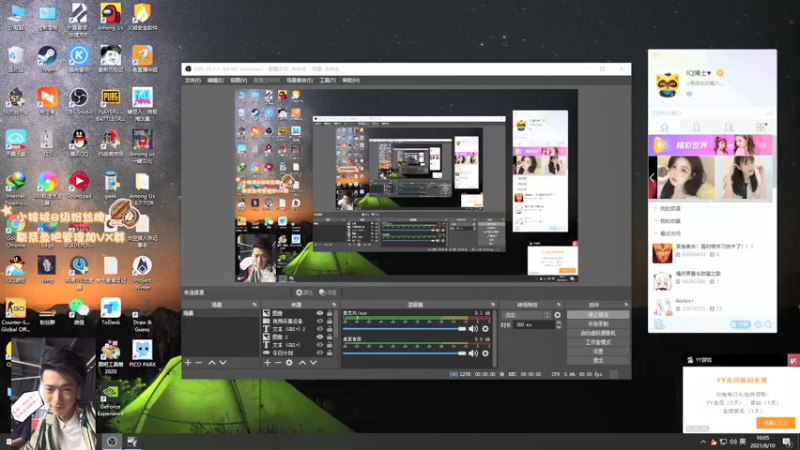Open the Project Winter desktop shortcut

pyautogui.click(x=142, y=273)
